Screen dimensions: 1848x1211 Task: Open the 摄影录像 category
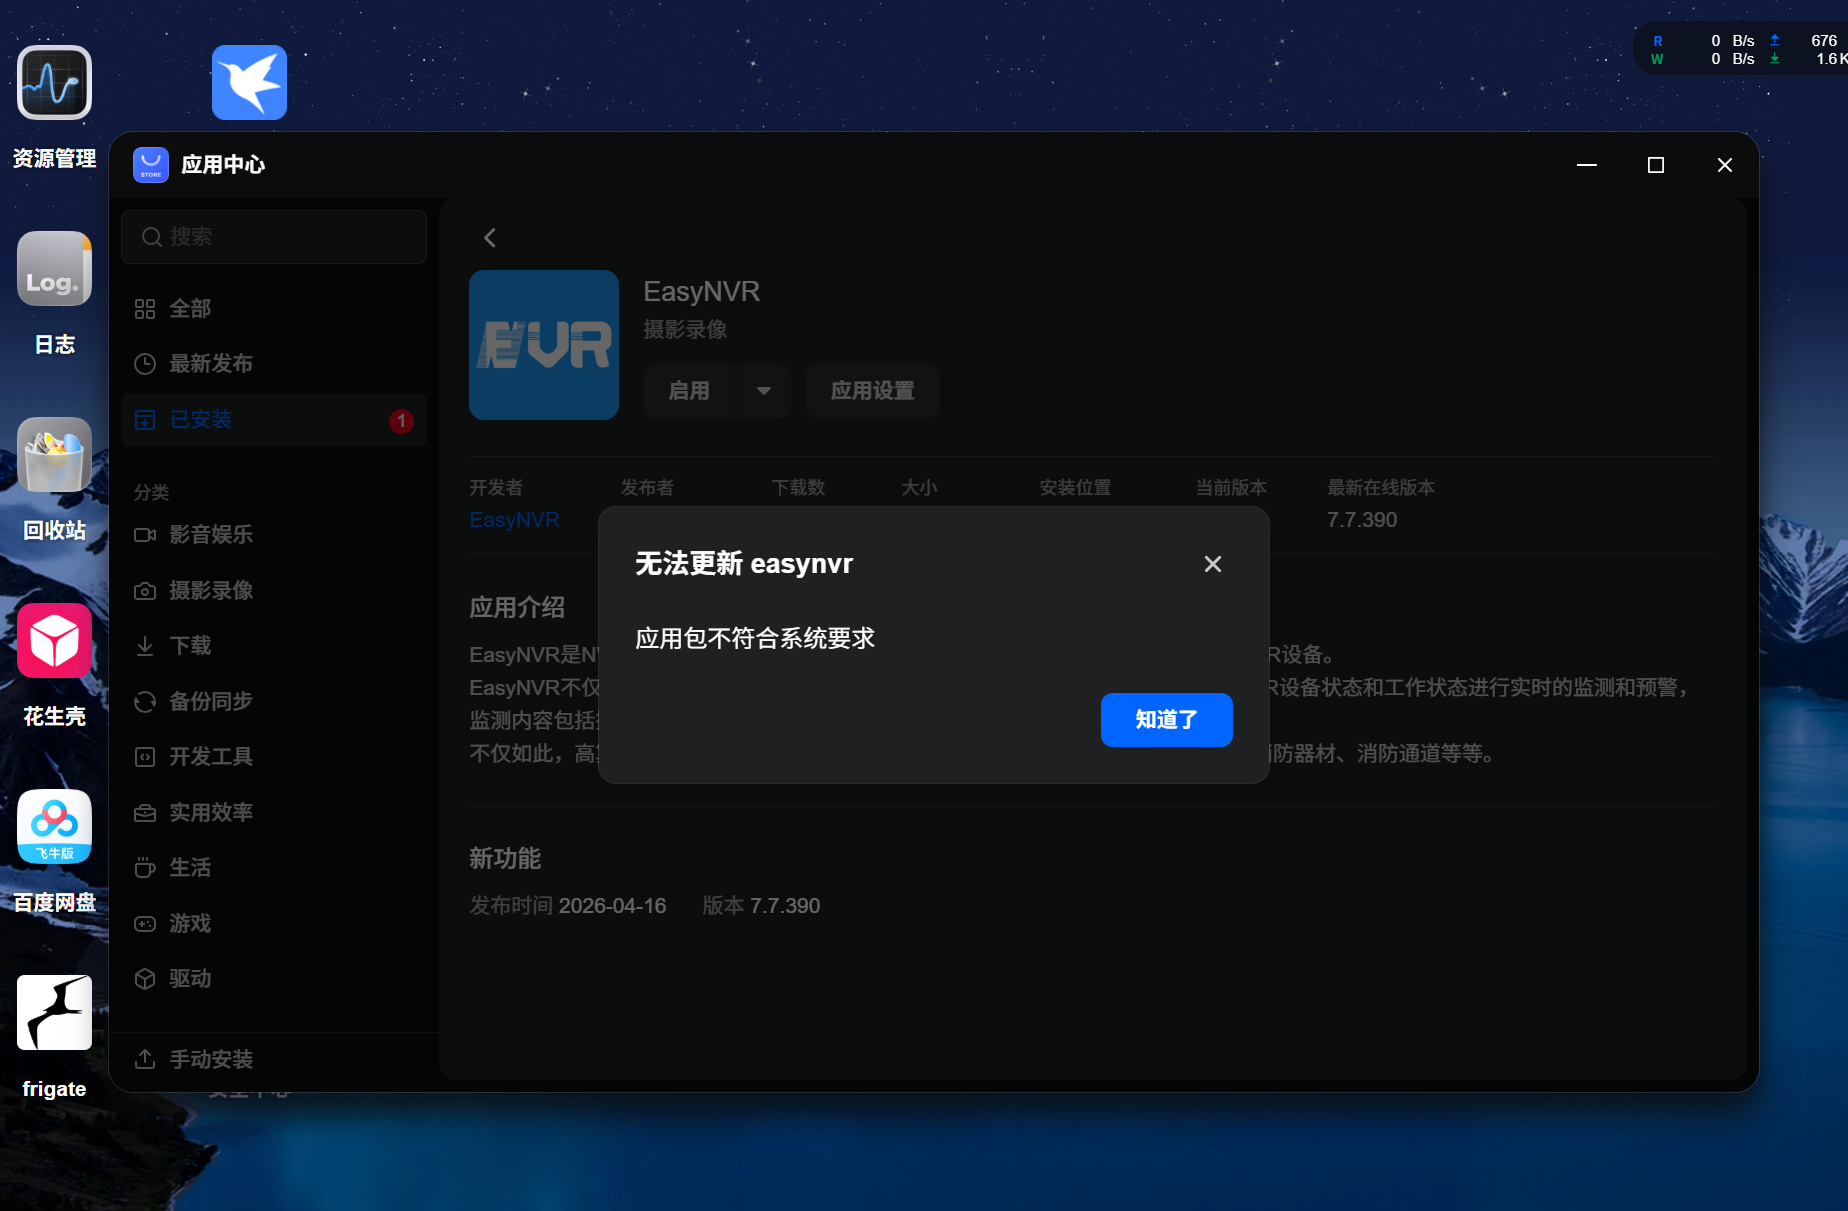[274, 591]
